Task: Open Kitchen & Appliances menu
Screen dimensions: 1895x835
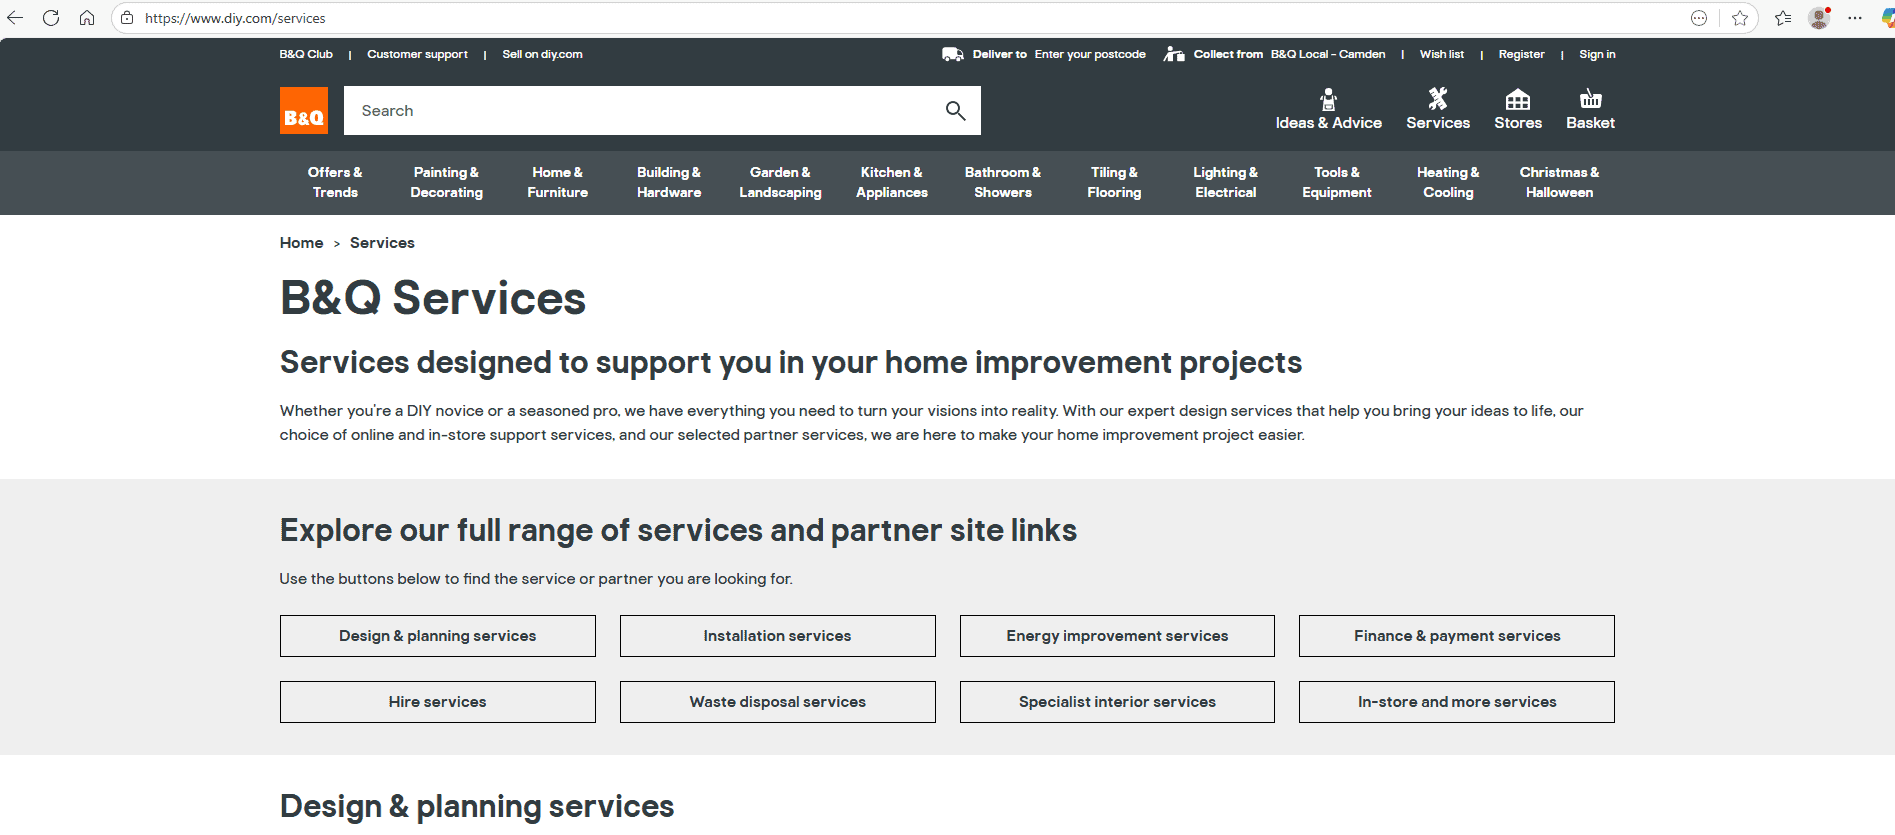Action: click(892, 182)
